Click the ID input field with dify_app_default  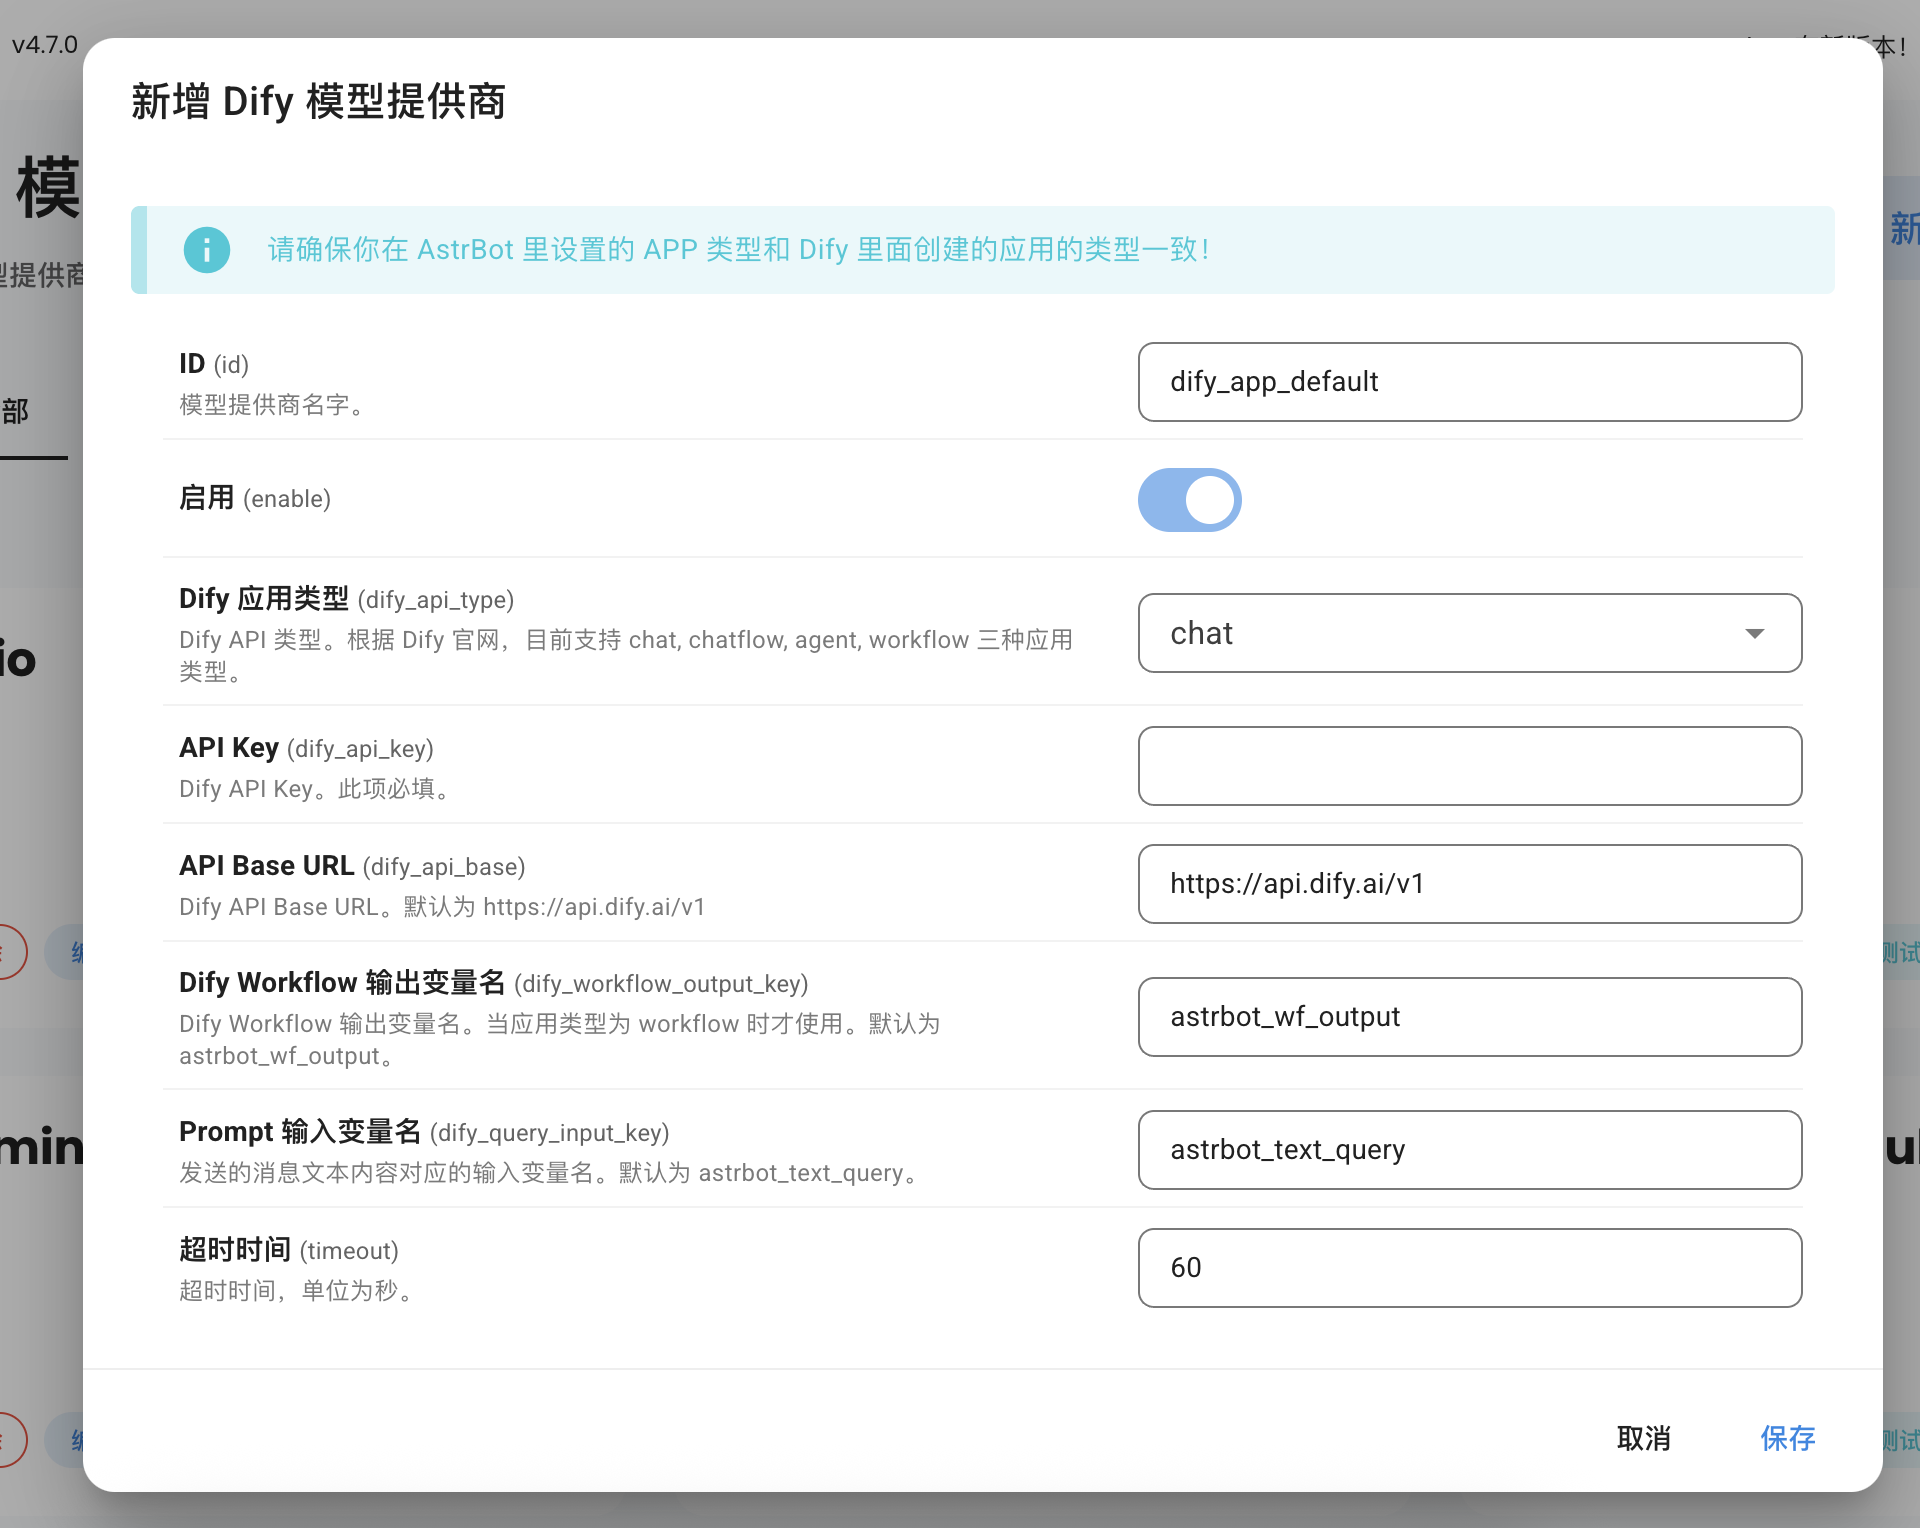pos(1469,382)
